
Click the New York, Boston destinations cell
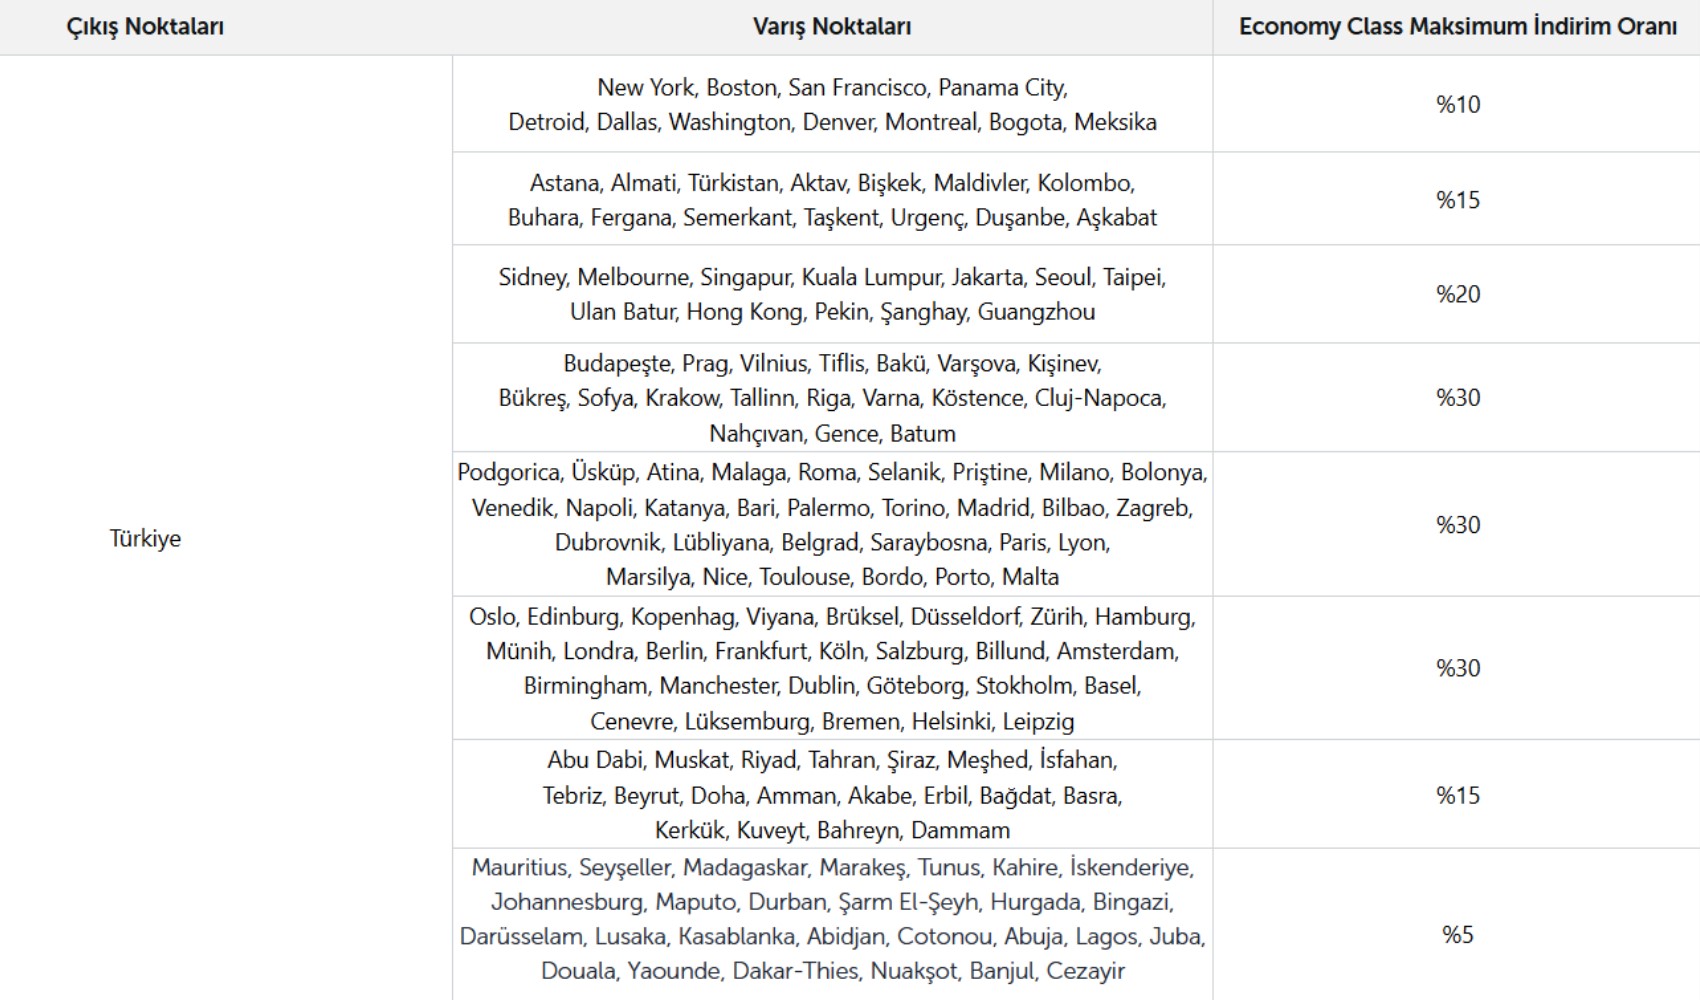click(832, 104)
